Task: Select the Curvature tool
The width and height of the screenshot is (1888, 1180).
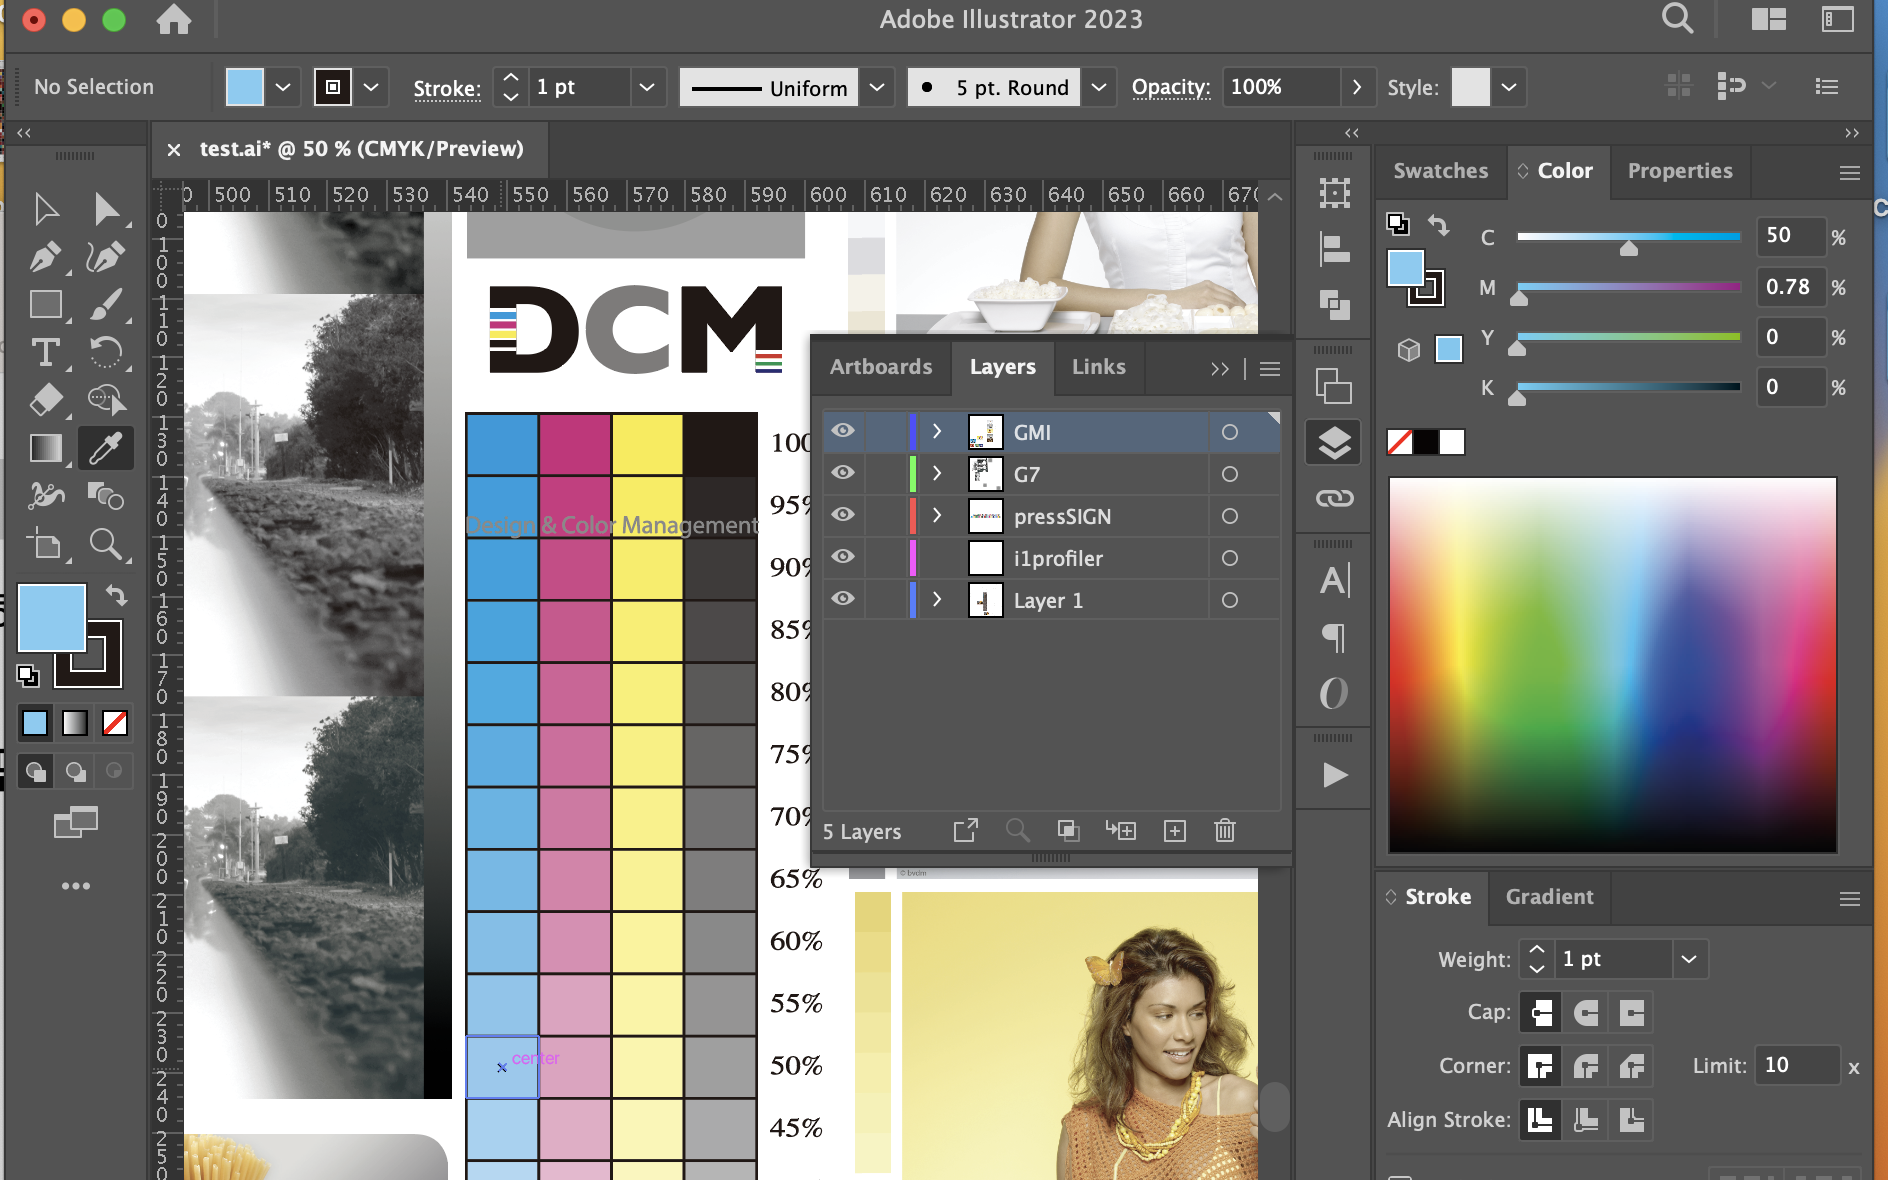Action: [105, 257]
